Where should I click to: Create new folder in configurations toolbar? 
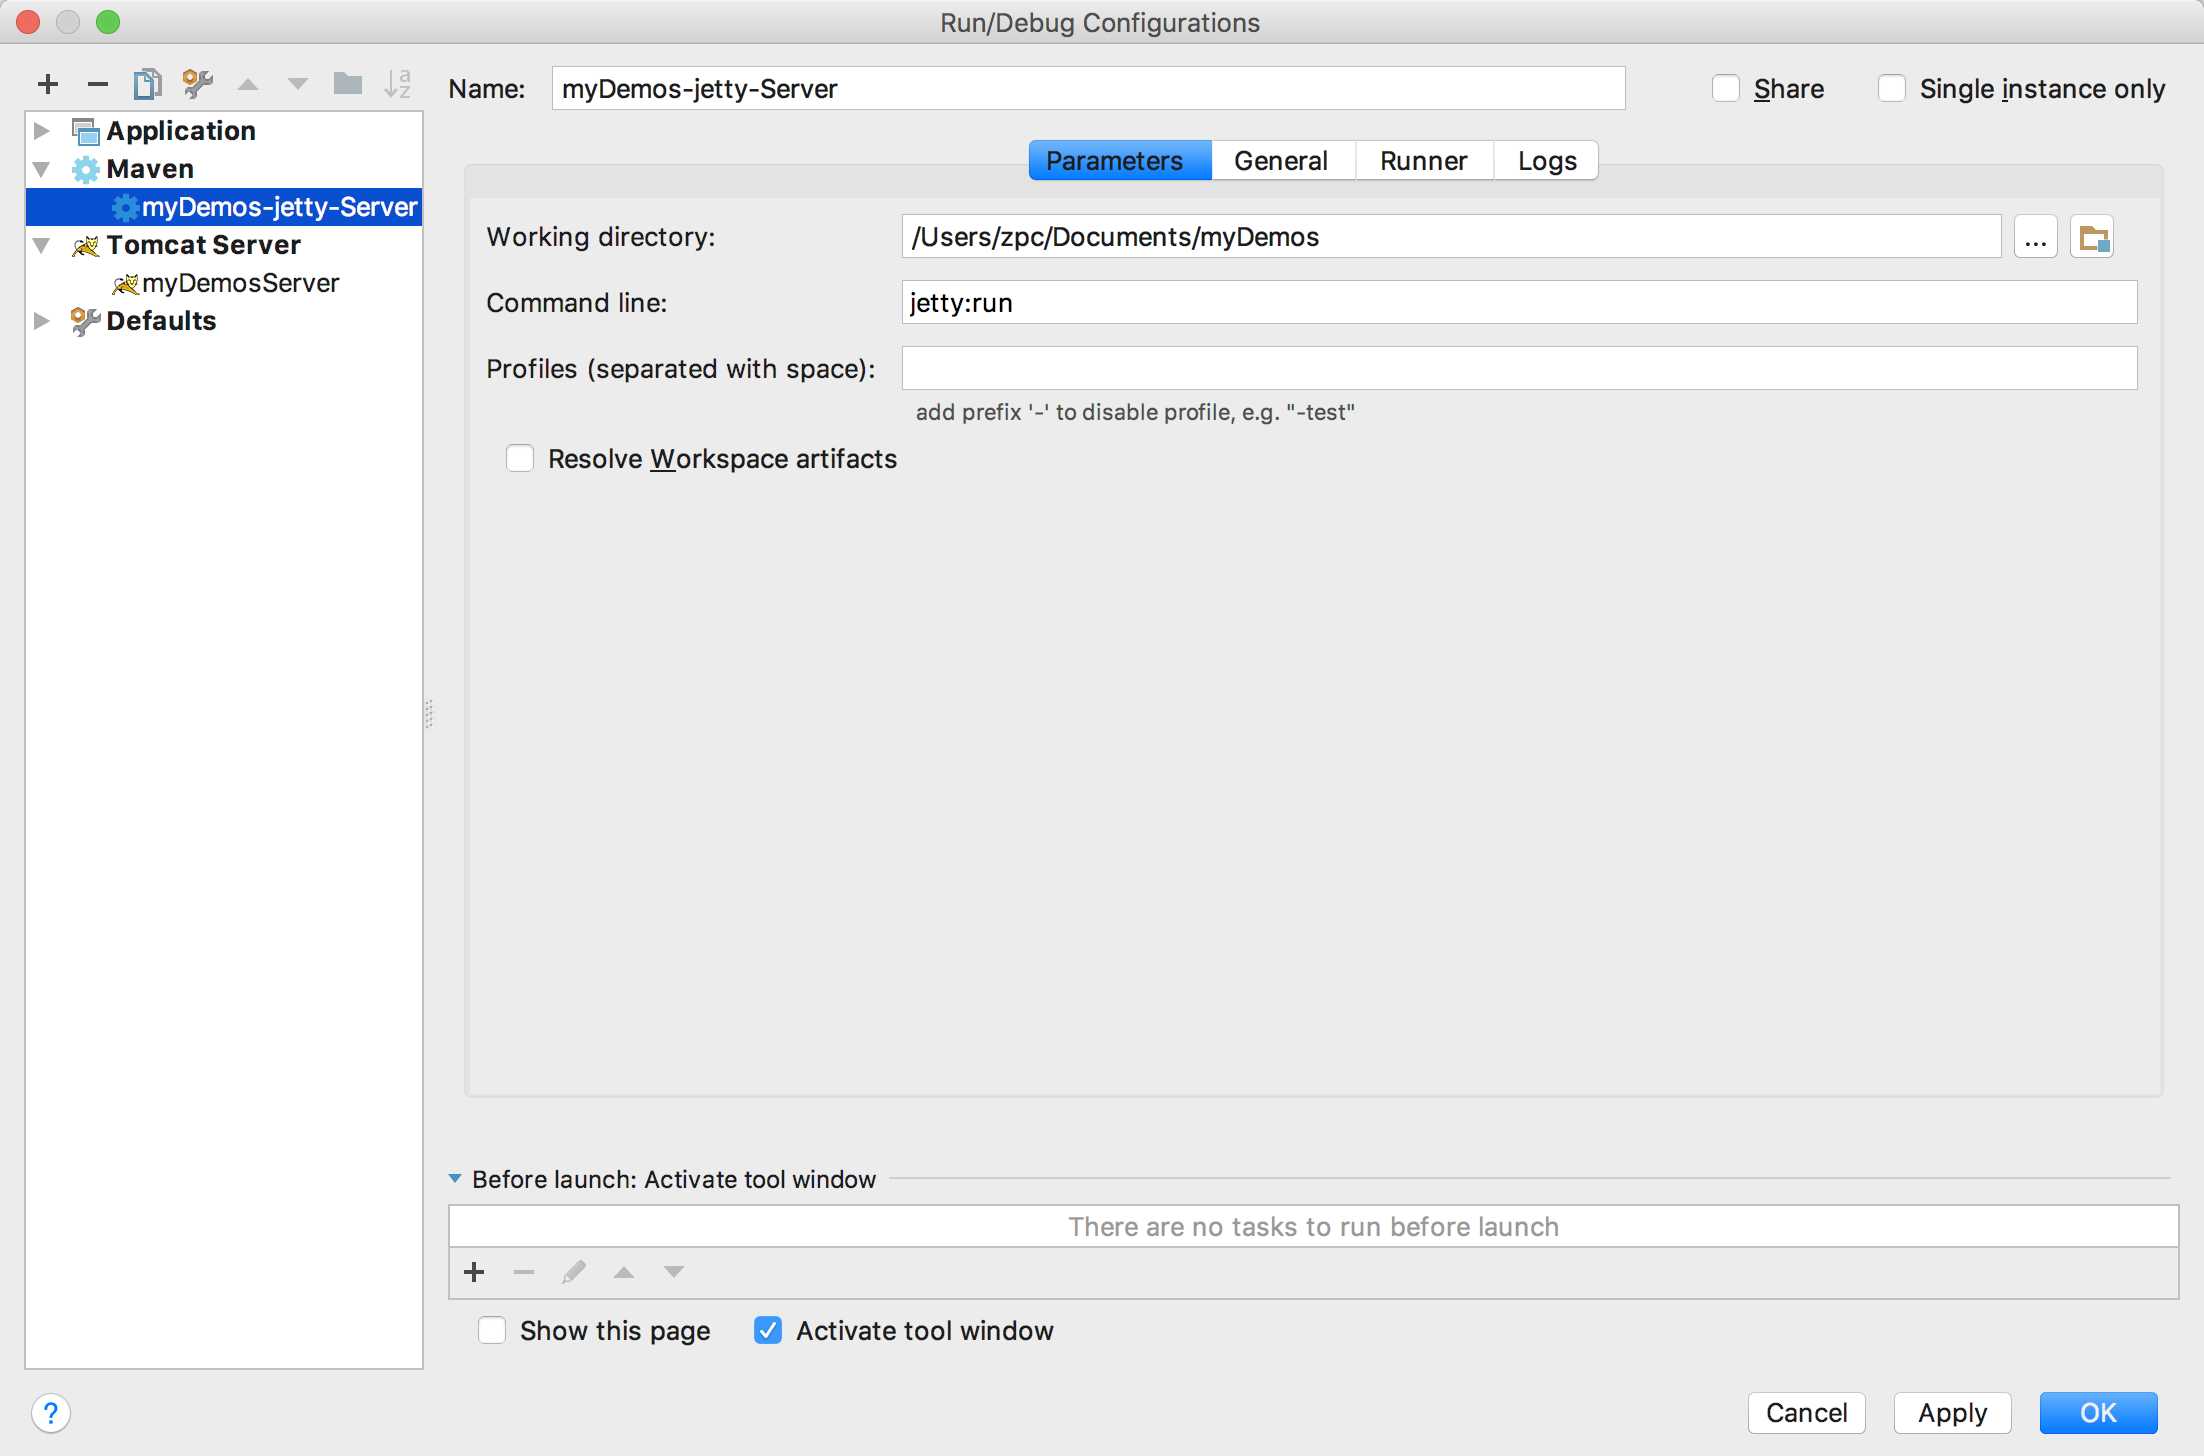pos(347,84)
